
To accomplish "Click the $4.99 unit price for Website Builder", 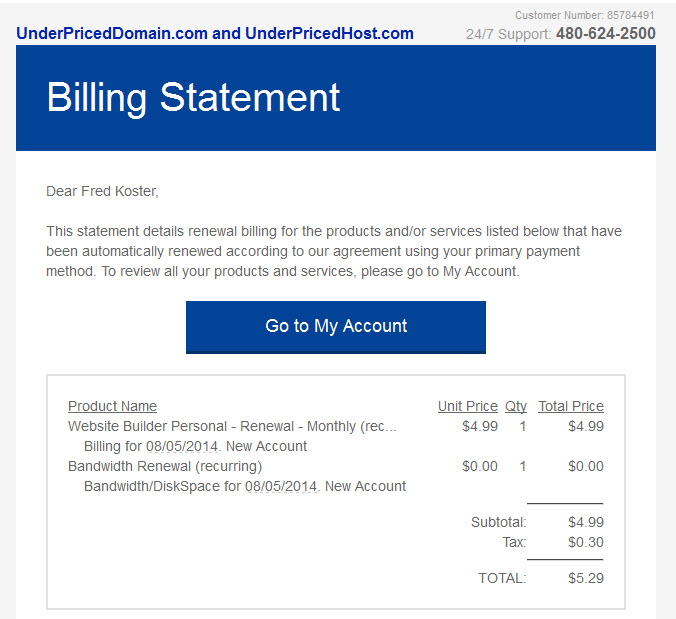I will (480, 426).
